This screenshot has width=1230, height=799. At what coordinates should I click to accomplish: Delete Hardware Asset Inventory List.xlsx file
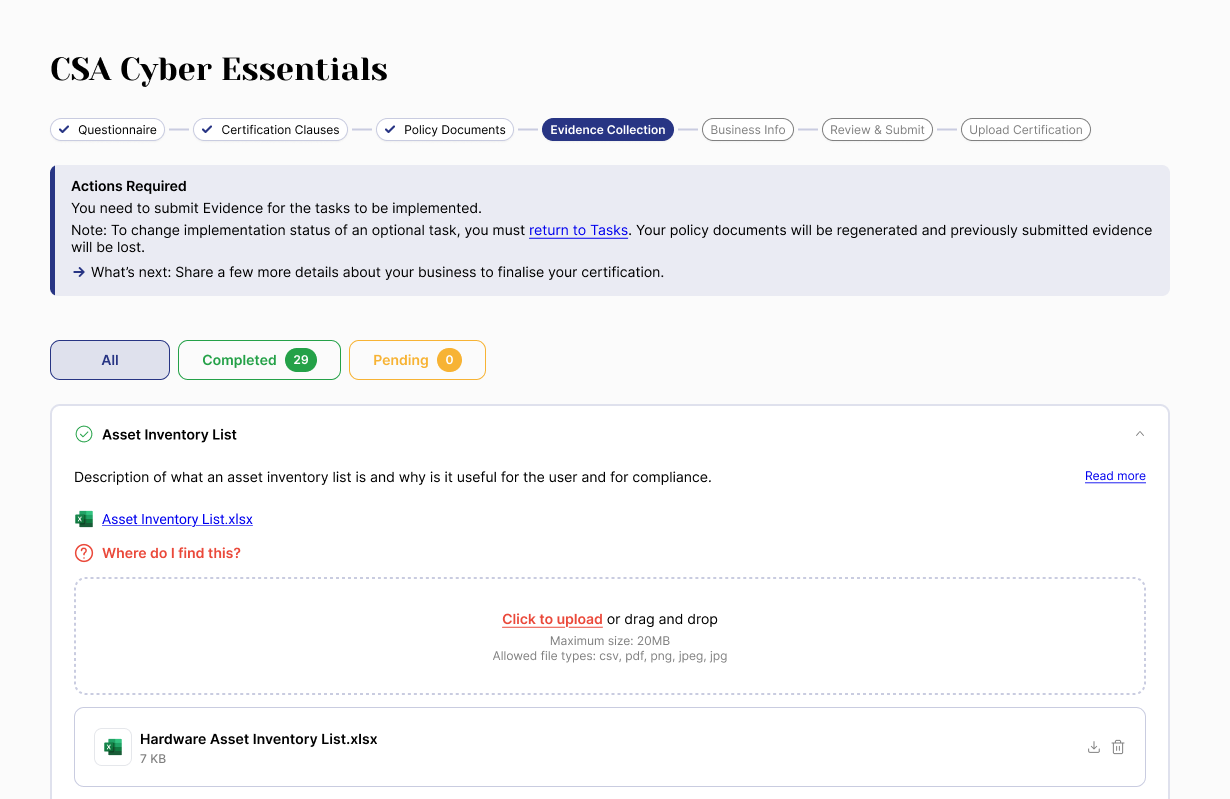point(1118,747)
